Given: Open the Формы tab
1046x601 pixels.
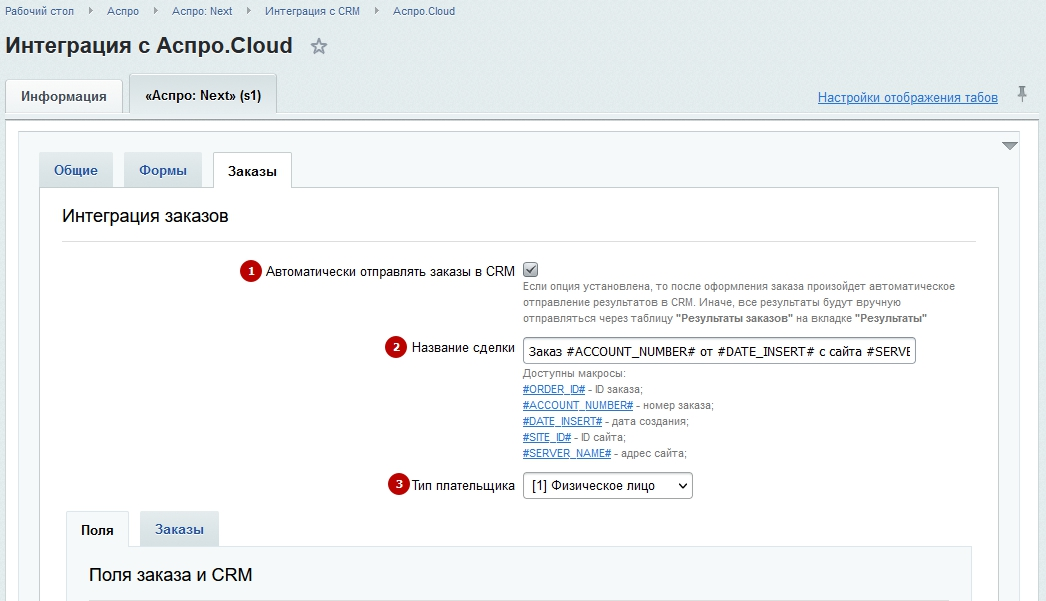Looking at the screenshot, I should pyautogui.click(x=163, y=170).
